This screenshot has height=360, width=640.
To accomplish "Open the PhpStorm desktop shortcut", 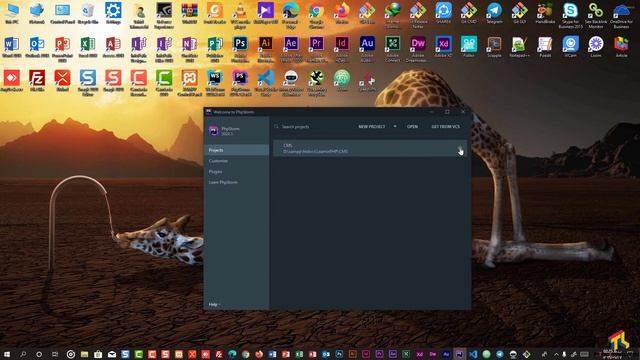I will tap(240, 83).
